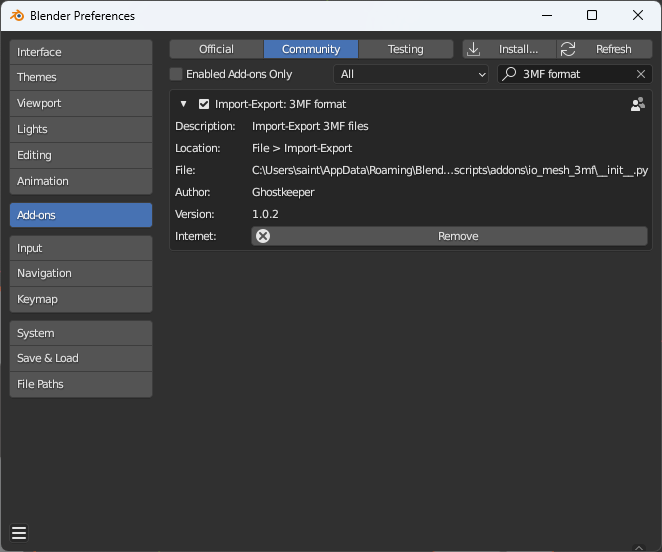Switch to the Official add-ons filter
This screenshot has width=662, height=552.
pos(216,49)
